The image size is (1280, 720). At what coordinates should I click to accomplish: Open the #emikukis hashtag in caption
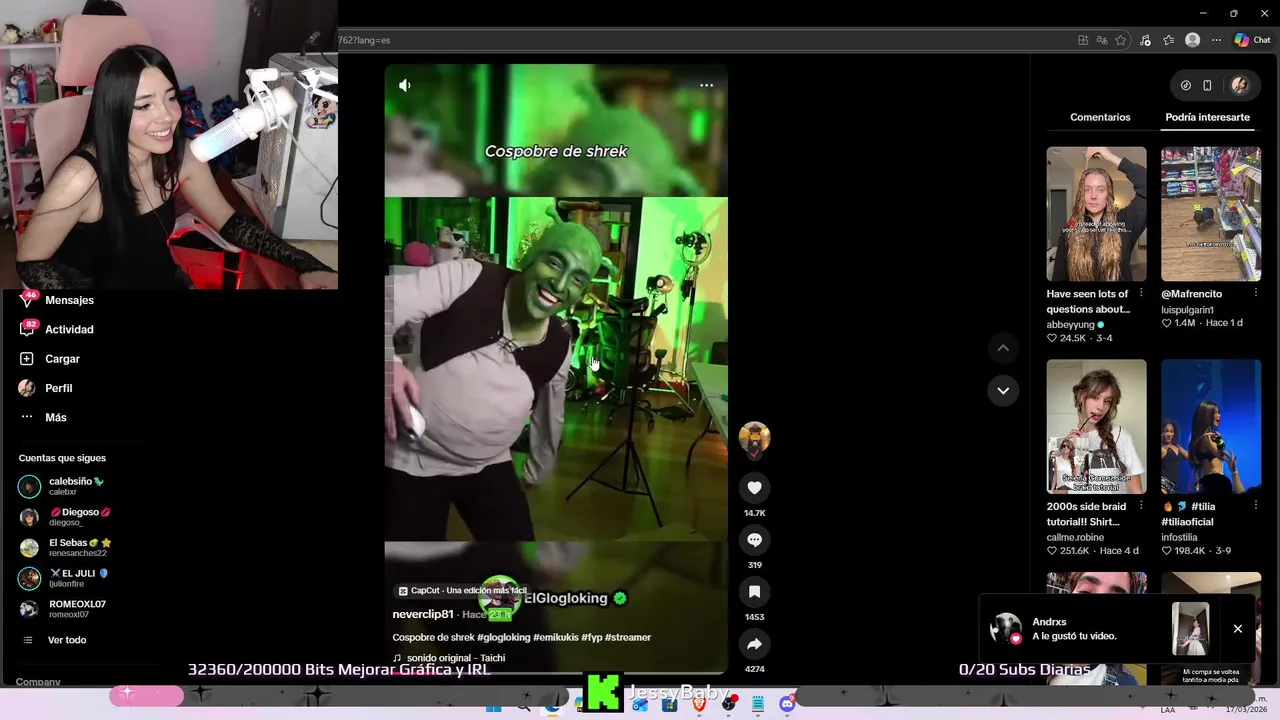pos(555,637)
